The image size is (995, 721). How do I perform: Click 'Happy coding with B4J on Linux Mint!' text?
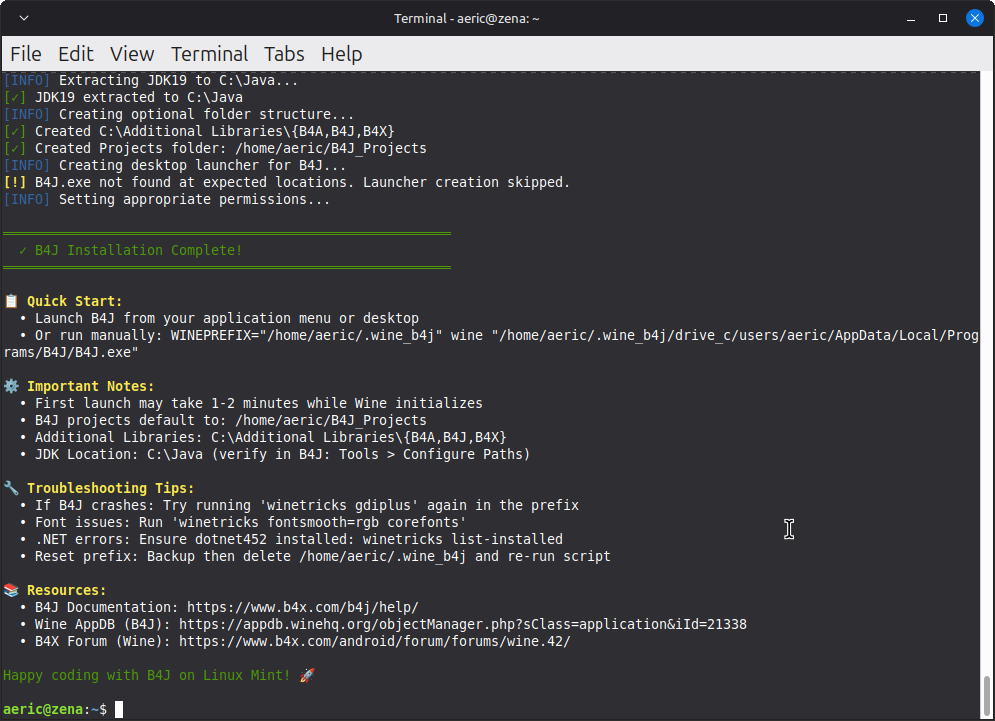point(147,675)
